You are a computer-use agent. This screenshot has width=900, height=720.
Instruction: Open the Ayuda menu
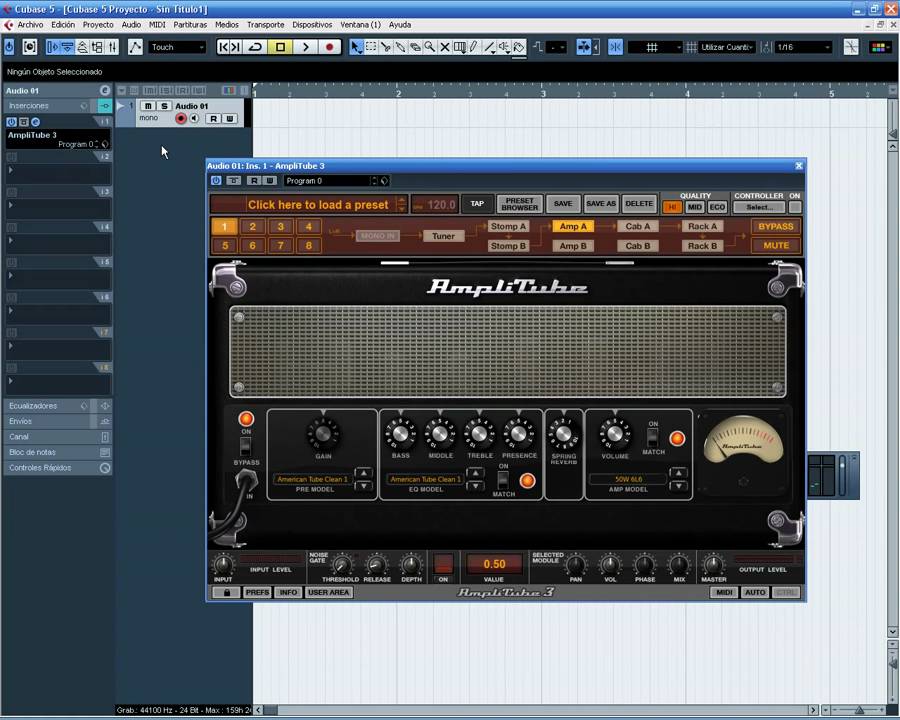(400, 25)
